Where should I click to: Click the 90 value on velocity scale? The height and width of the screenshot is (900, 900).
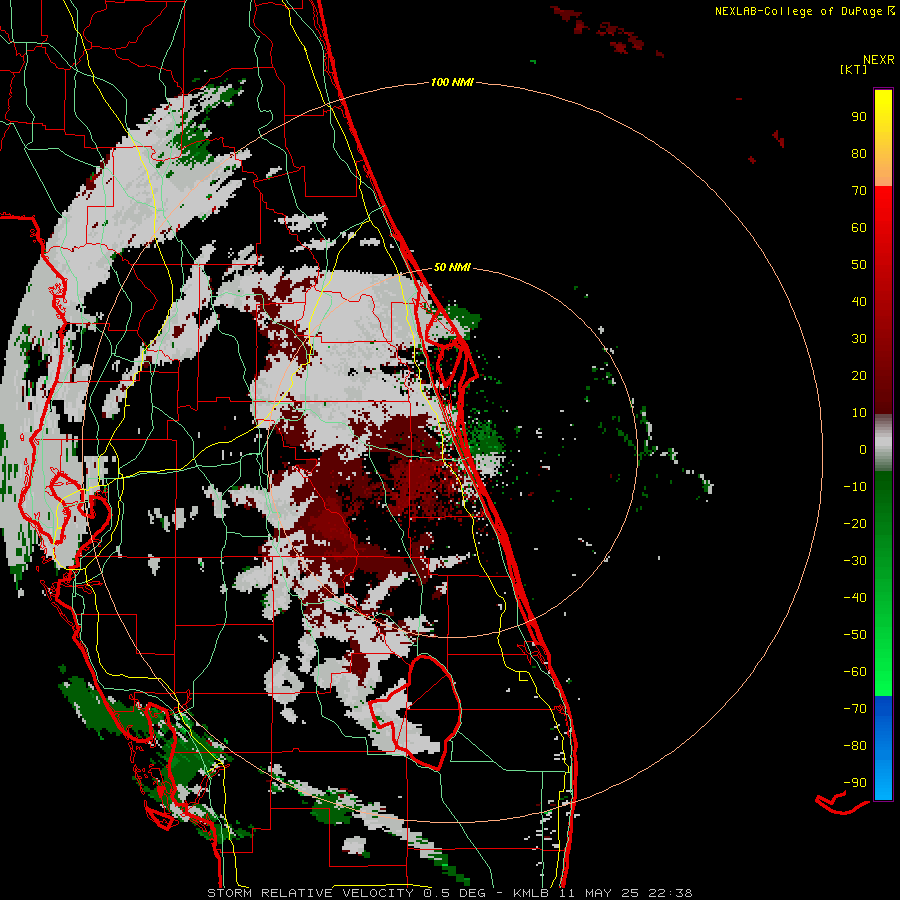(859, 117)
